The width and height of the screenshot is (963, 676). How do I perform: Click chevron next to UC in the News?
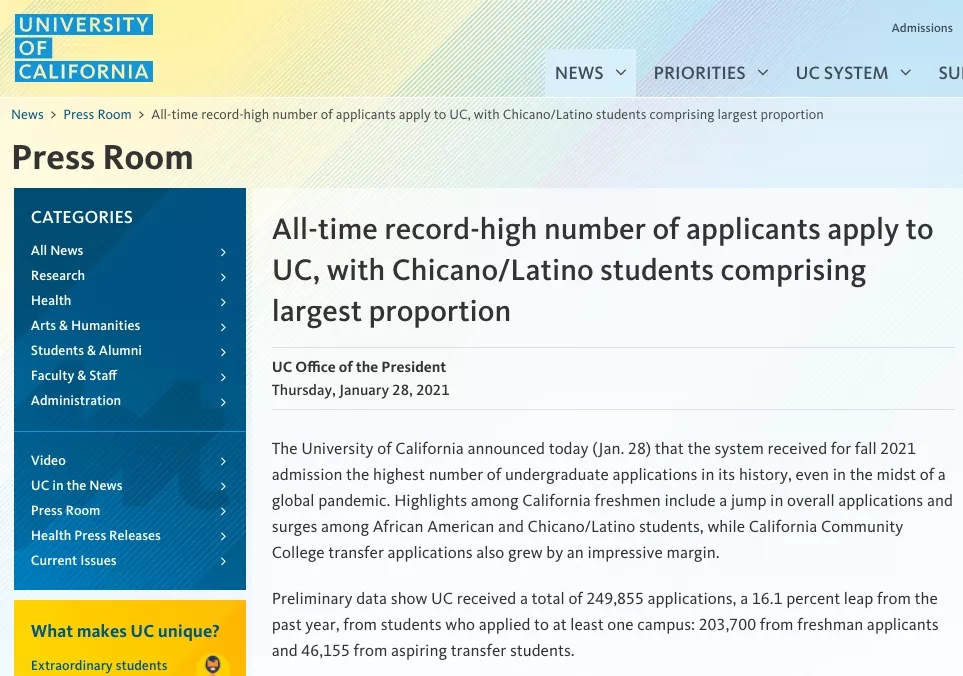click(223, 486)
